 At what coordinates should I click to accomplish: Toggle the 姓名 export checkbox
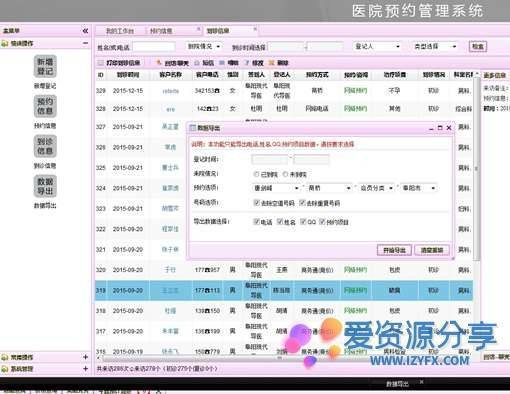(280, 221)
